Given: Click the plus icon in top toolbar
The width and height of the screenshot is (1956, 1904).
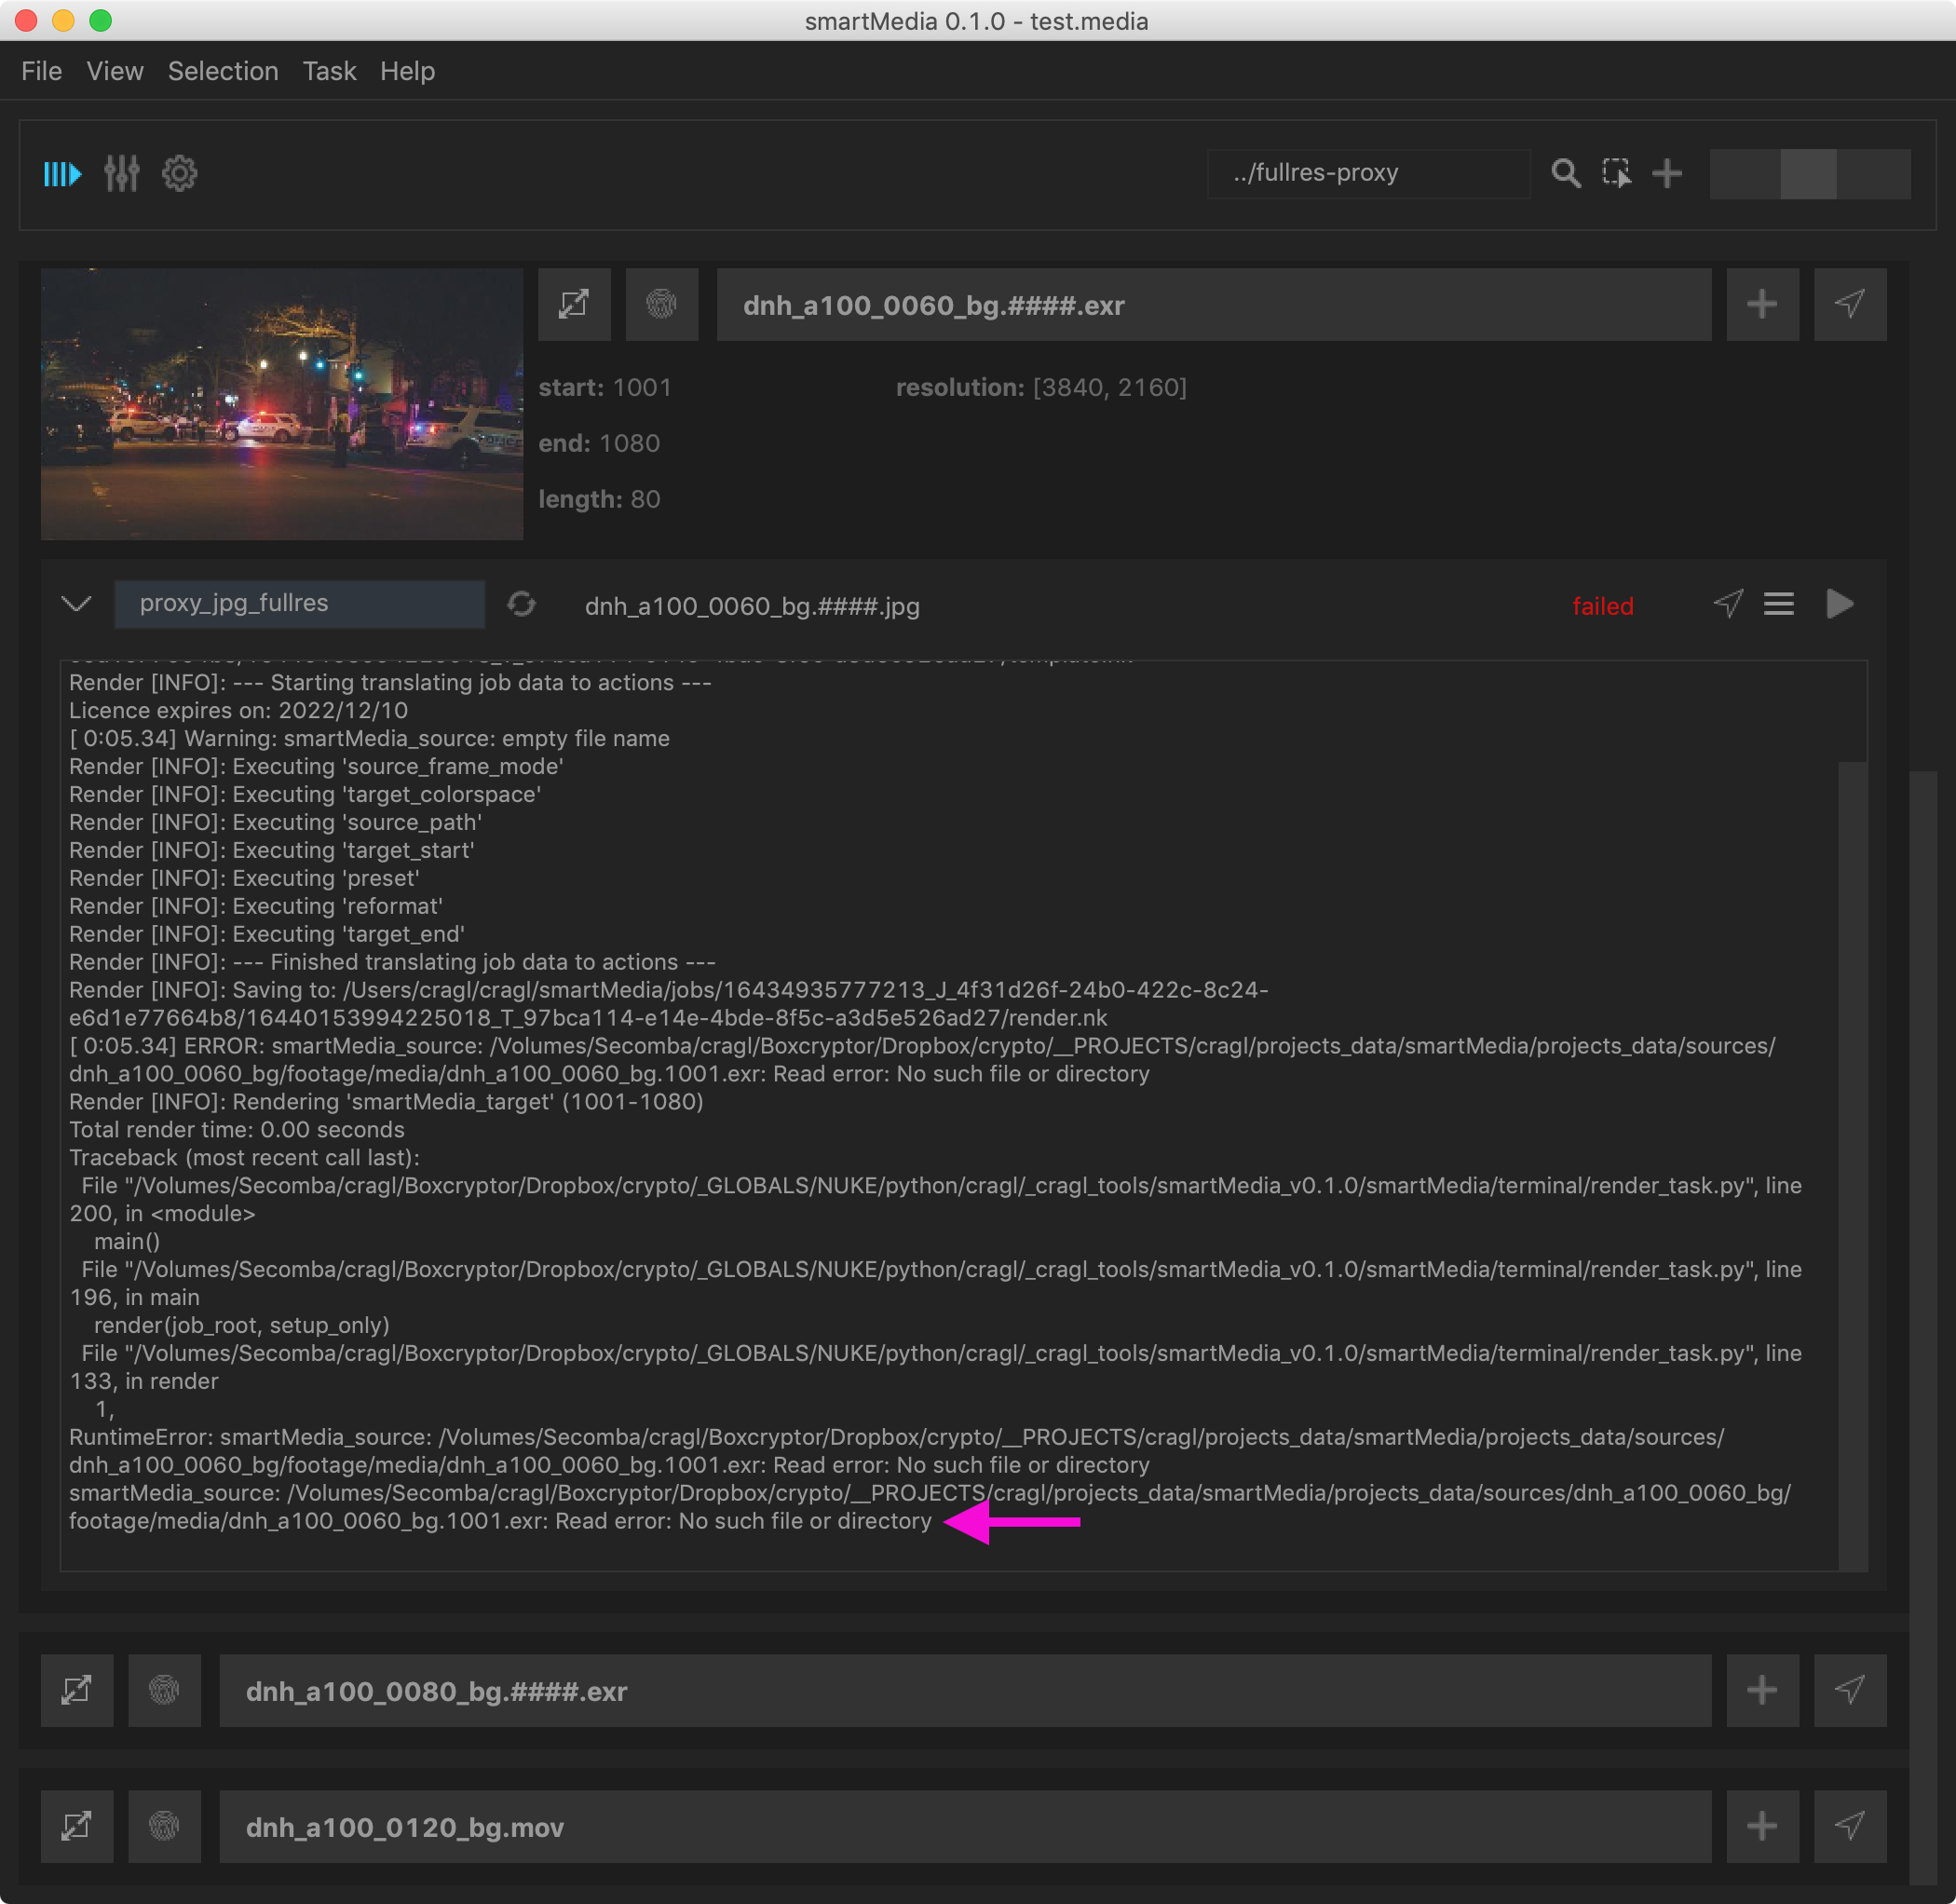Looking at the screenshot, I should pyautogui.click(x=1667, y=174).
